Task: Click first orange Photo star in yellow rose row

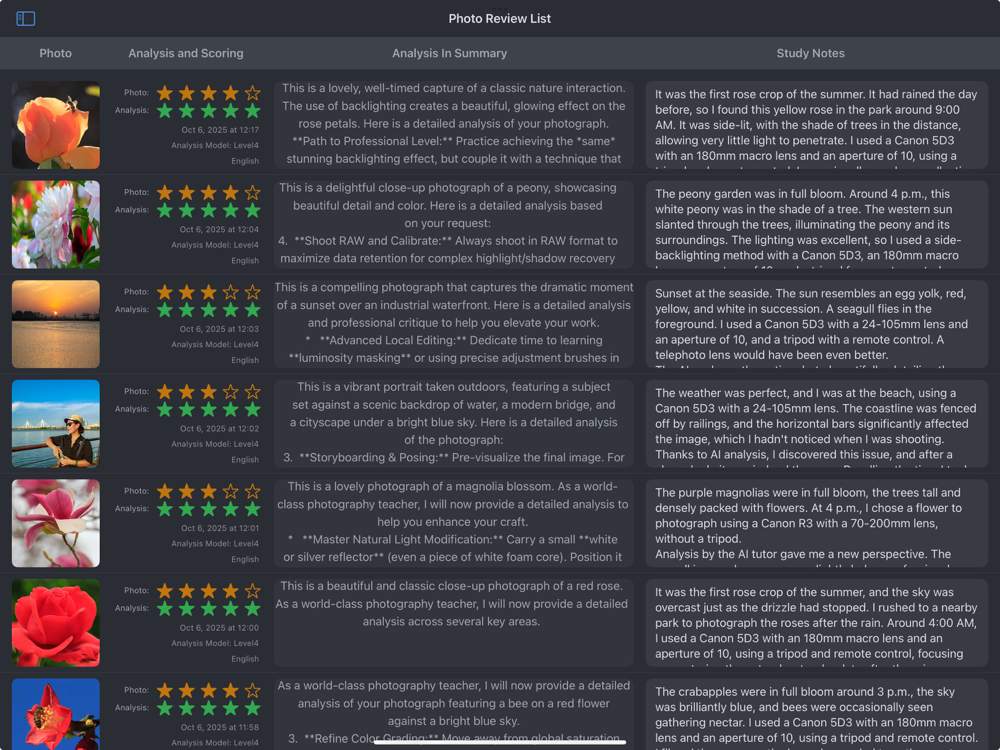Action: pyautogui.click(x=165, y=93)
